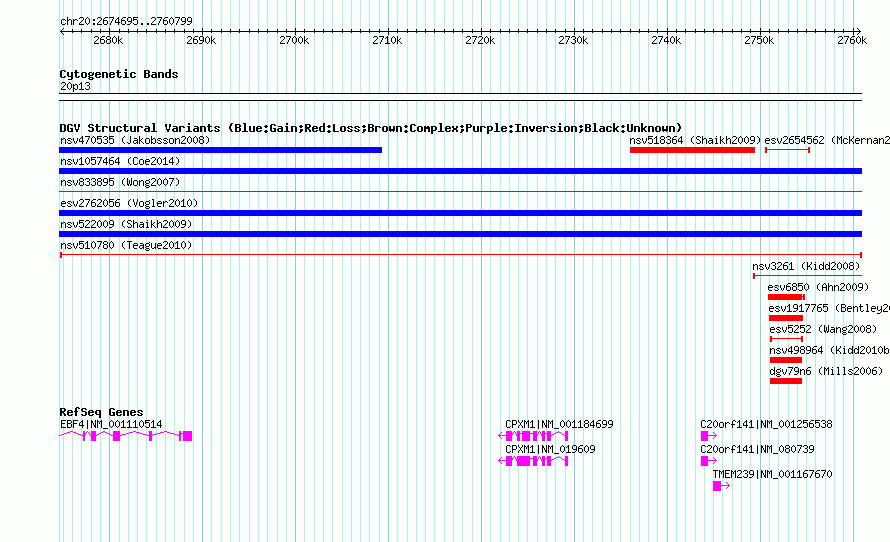
Task: Click the chr20:2674695..2760799 coordinate label
Action: coord(126,21)
